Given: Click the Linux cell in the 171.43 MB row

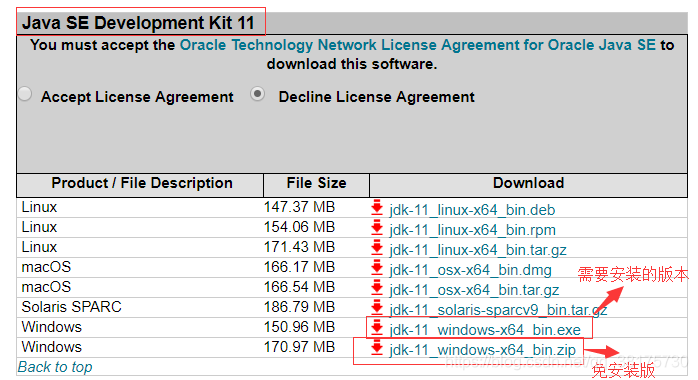Looking at the screenshot, I should [39, 247].
